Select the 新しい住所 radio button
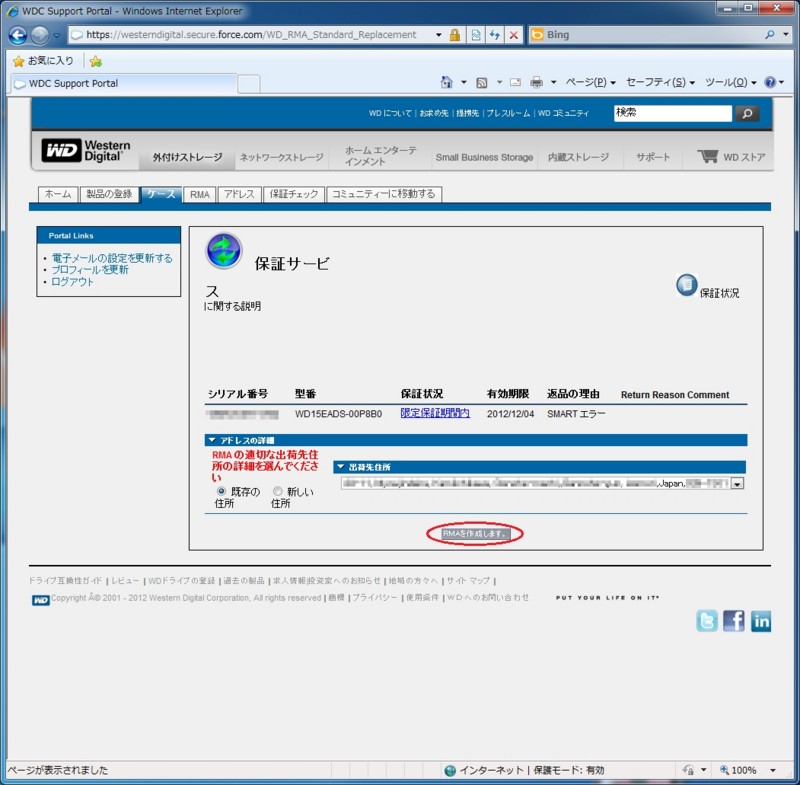 click(278, 491)
